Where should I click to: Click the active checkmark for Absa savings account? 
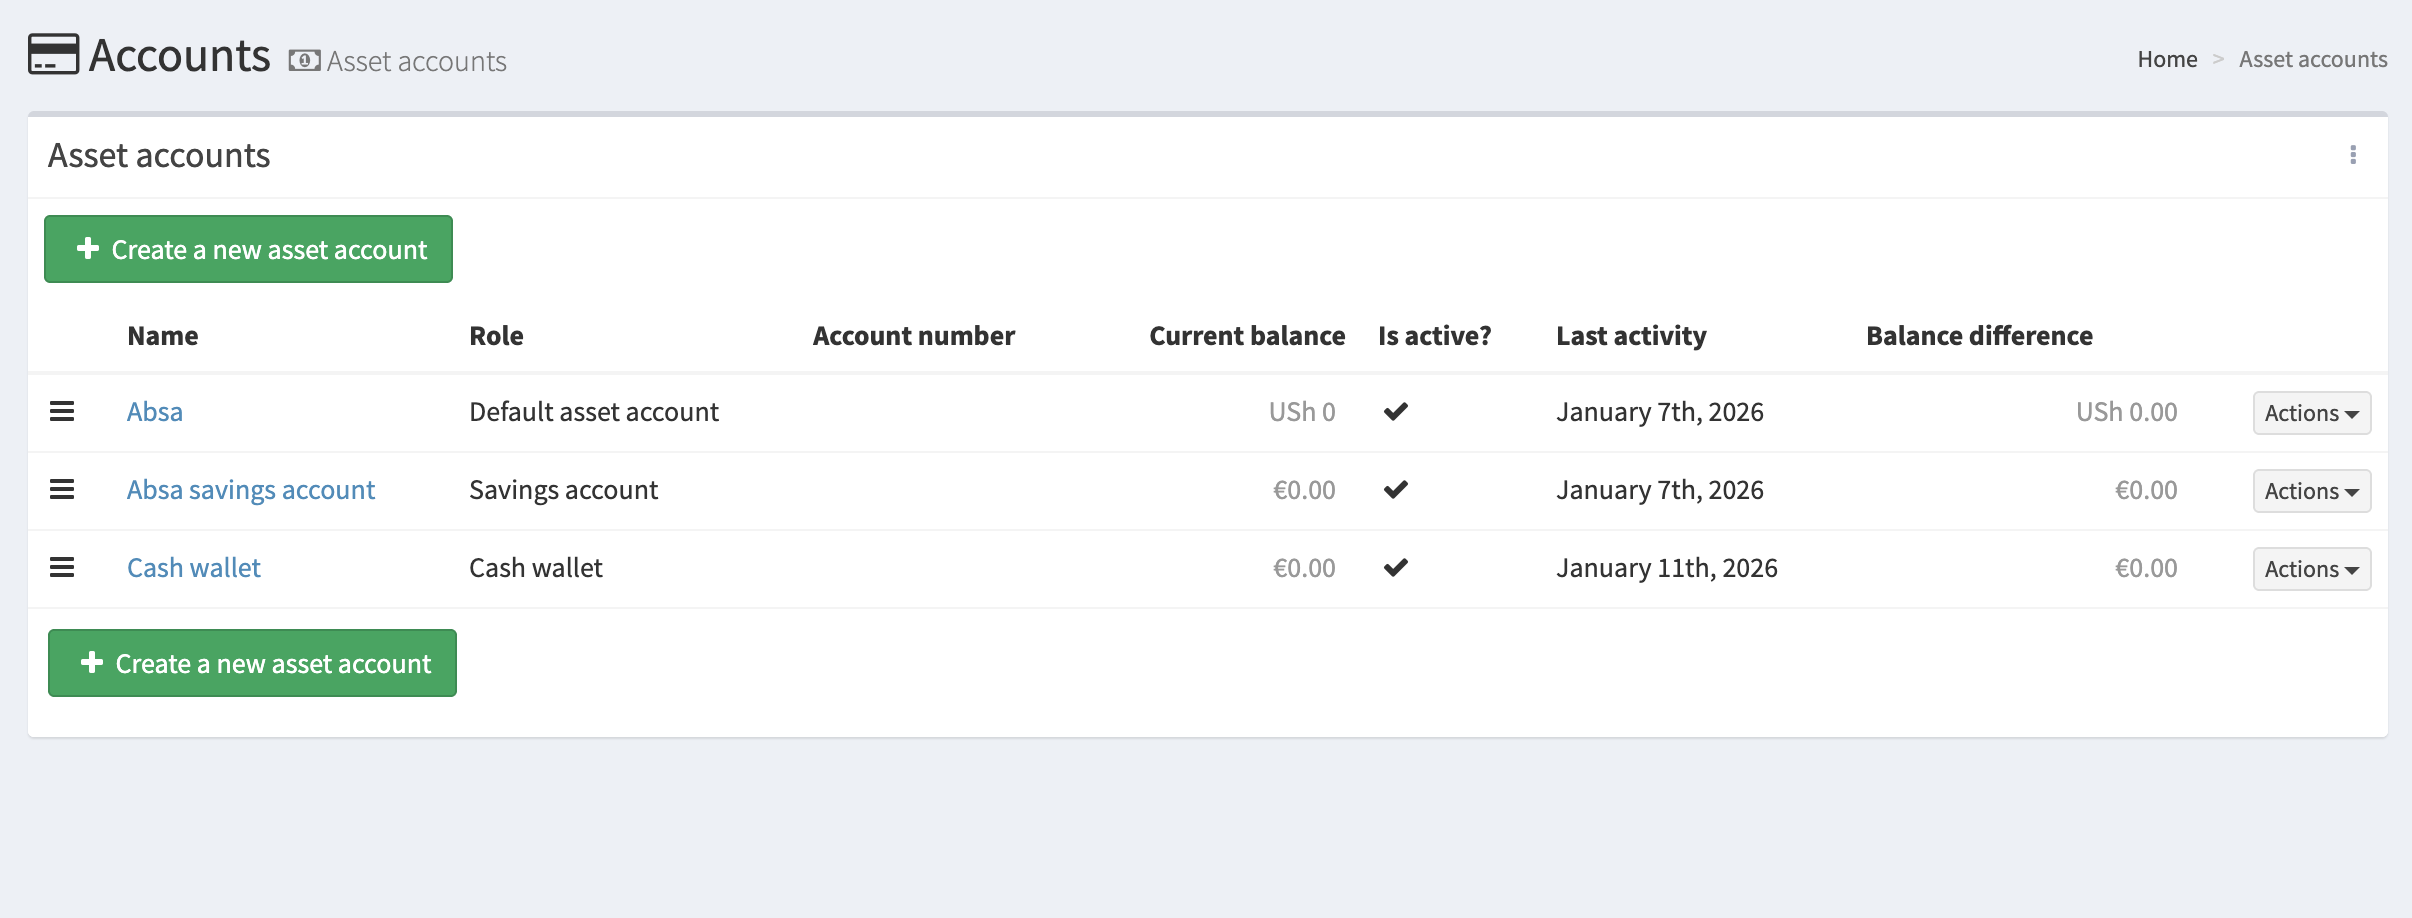click(x=1396, y=488)
